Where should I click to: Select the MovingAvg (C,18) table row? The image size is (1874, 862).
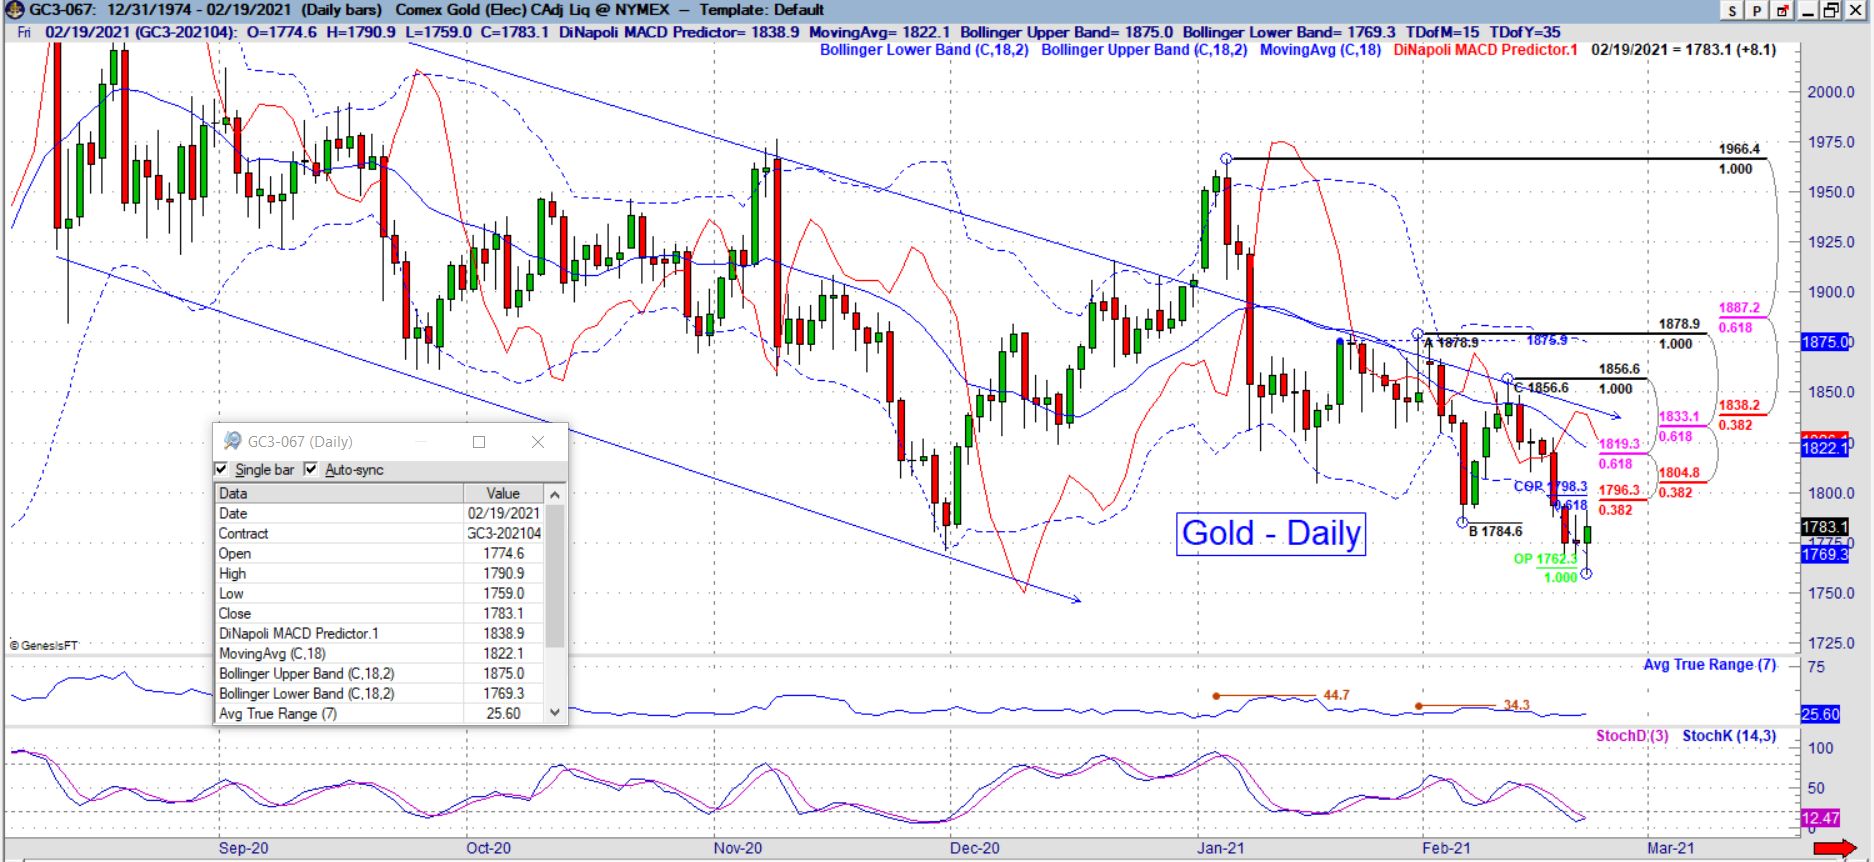click(x=380, y=653)
